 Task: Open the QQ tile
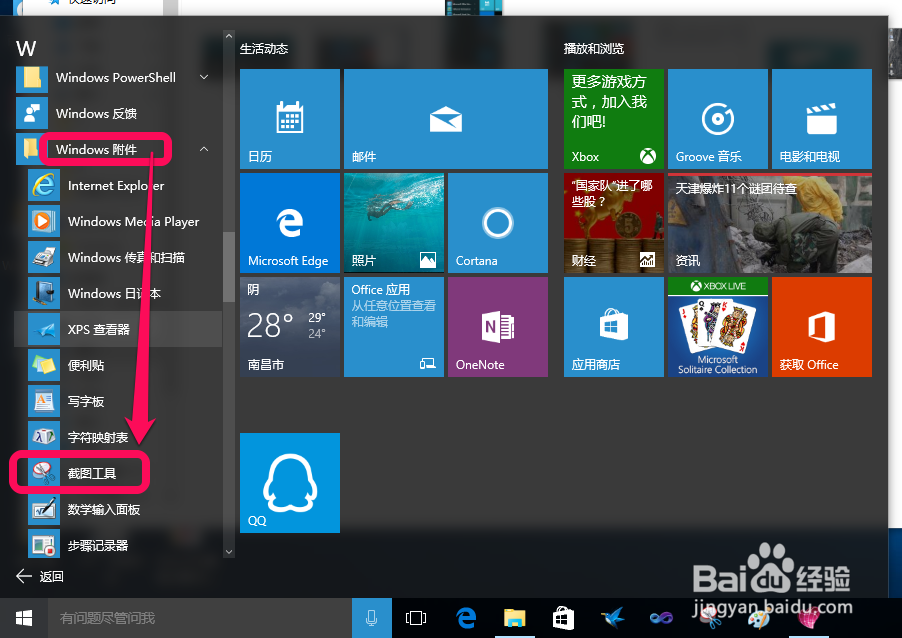pos(289,483)
